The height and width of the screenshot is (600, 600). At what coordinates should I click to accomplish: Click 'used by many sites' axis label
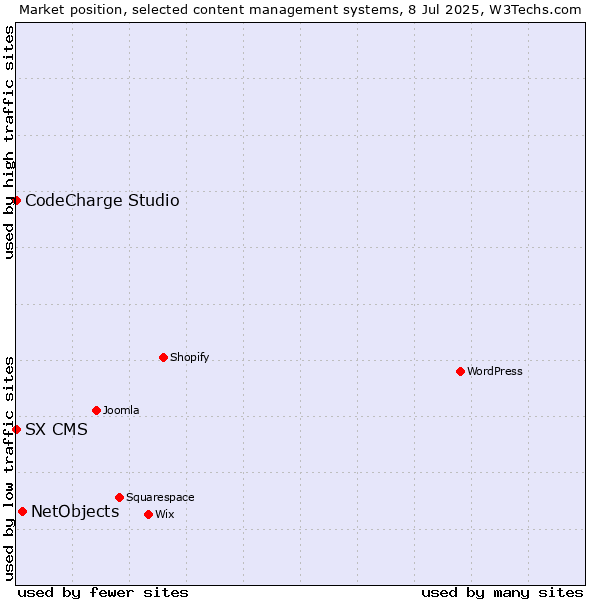pyautogui.click(x=502, y=593)
